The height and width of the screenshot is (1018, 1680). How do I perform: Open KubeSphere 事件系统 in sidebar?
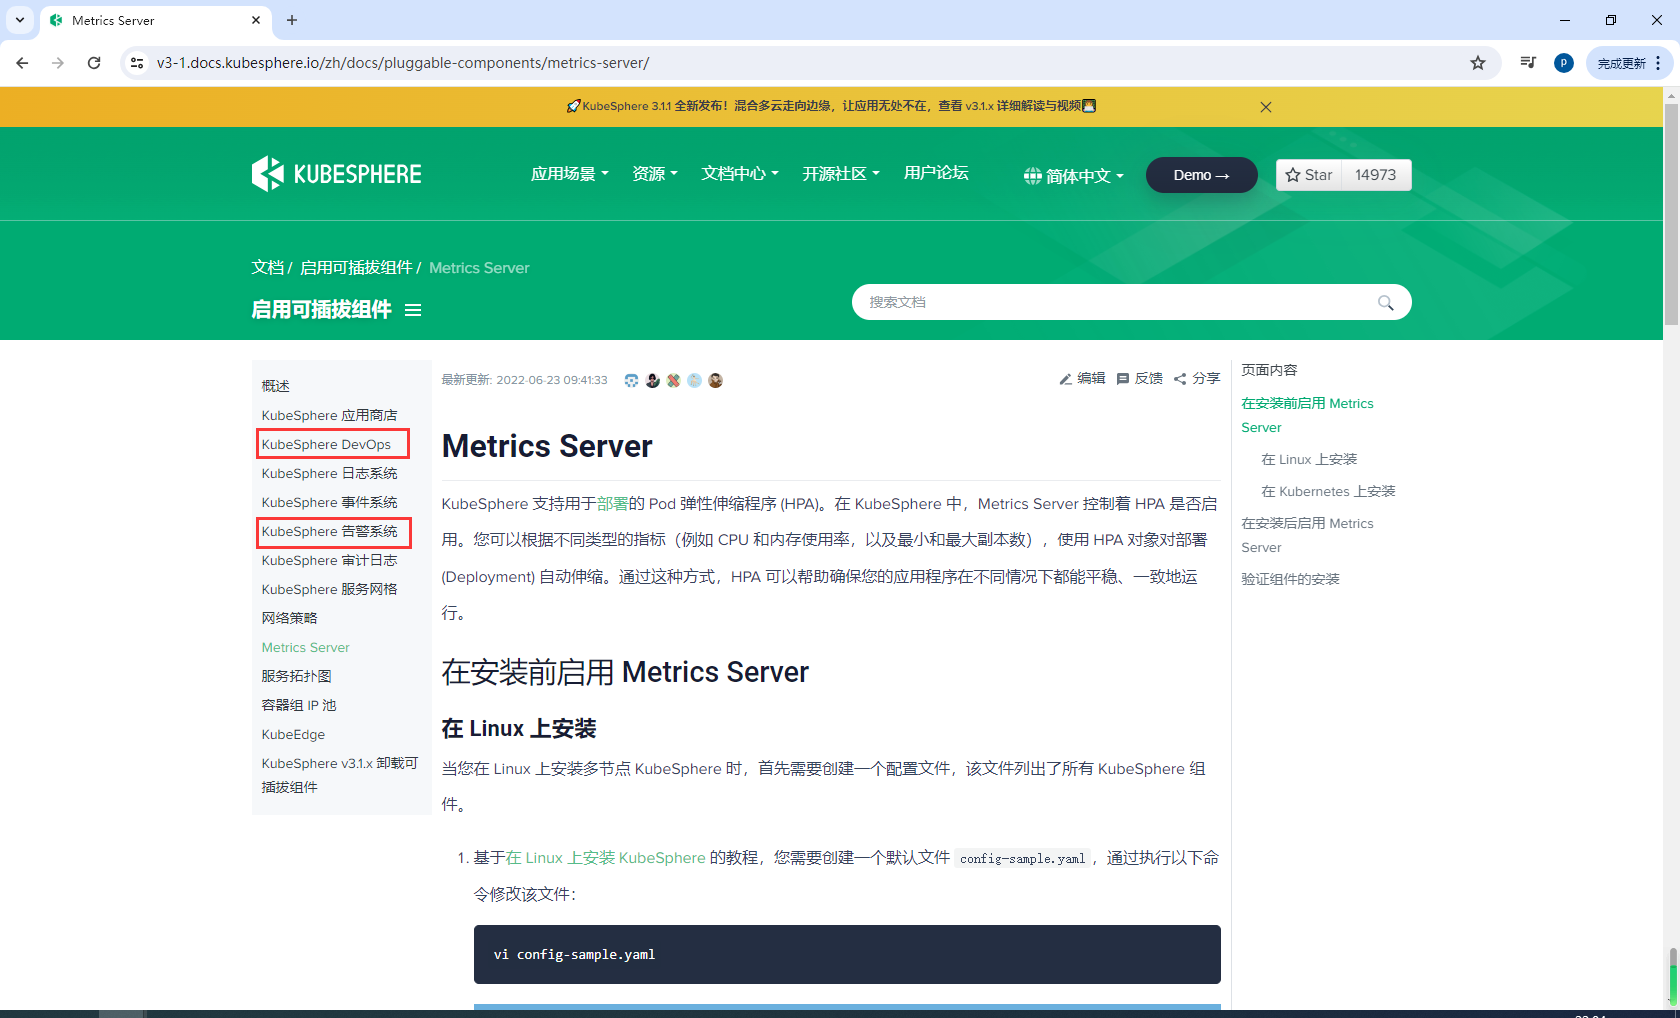329,502
